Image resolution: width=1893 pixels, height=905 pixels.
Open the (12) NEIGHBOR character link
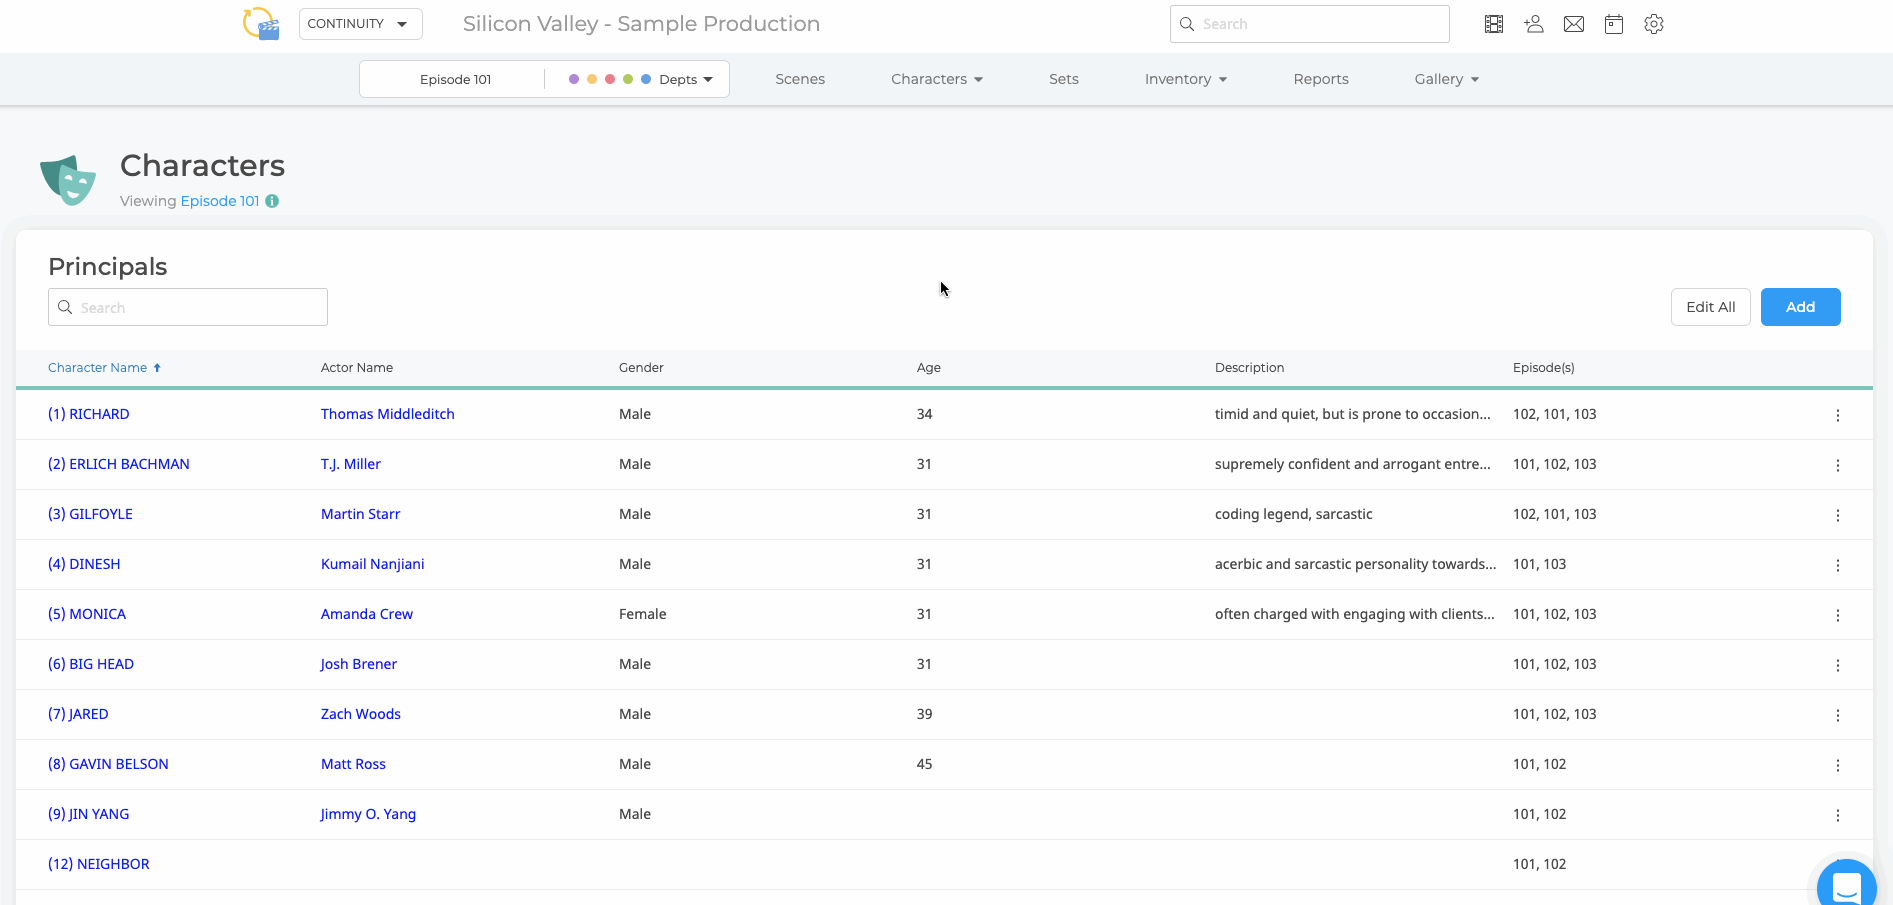pos(99,864)
